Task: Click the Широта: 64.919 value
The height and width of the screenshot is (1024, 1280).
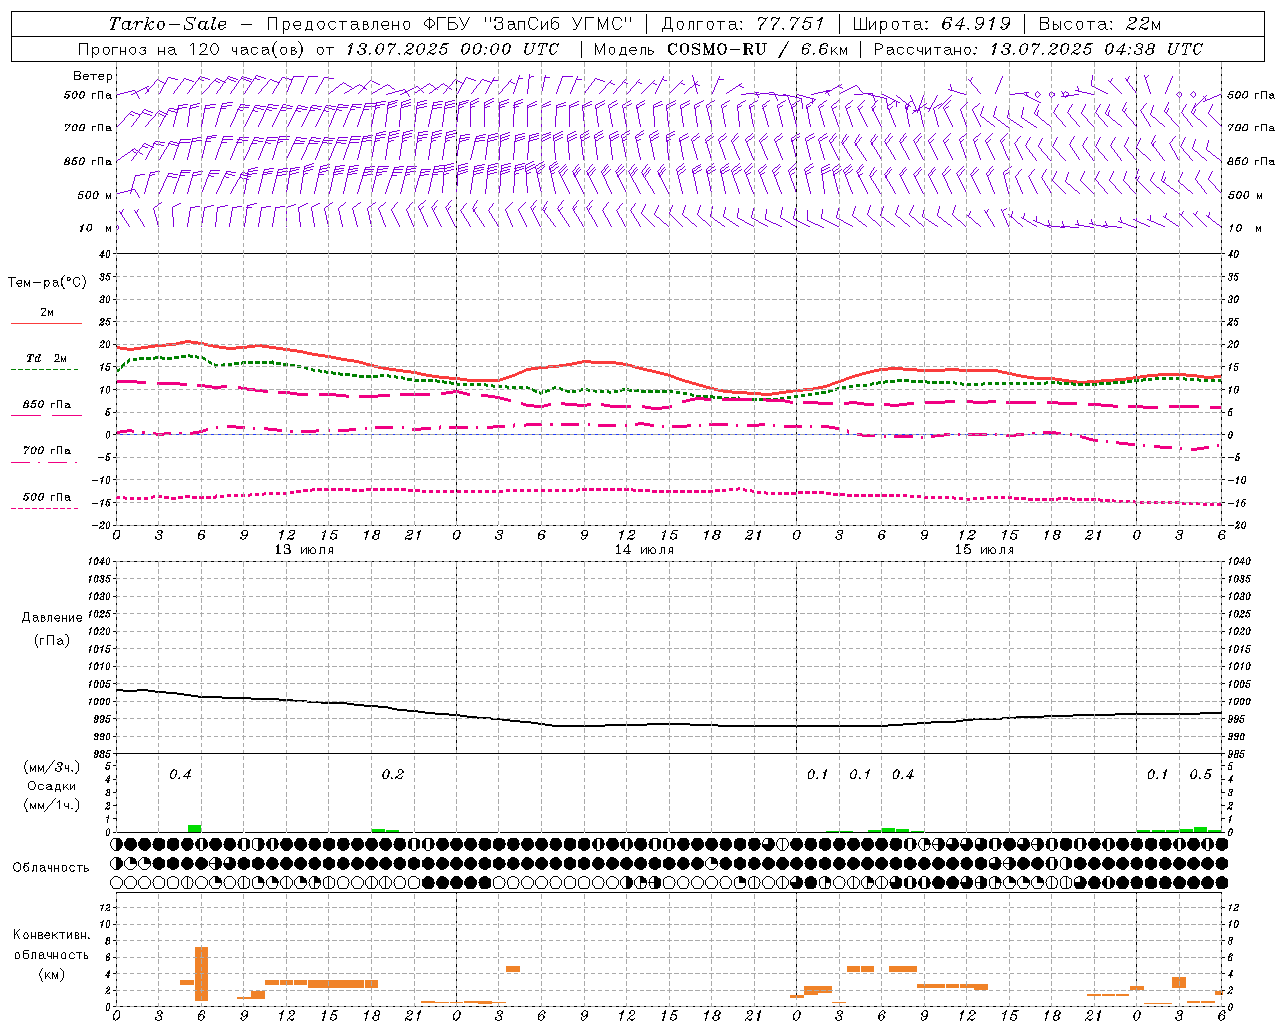Action: coord(931,24)
